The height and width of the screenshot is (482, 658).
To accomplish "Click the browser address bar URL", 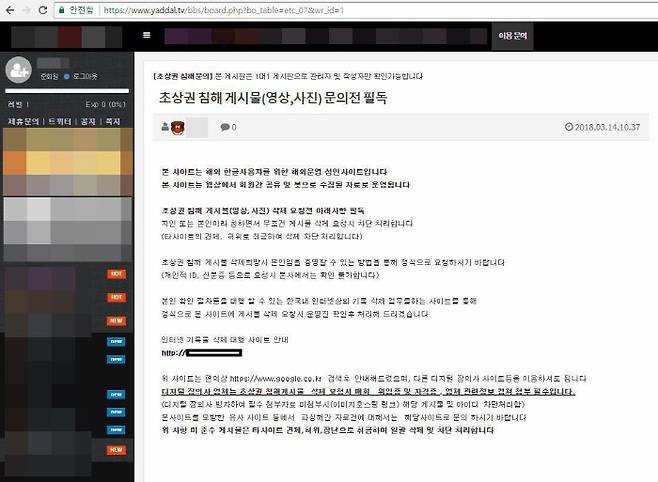I will (x=224, y=10).
